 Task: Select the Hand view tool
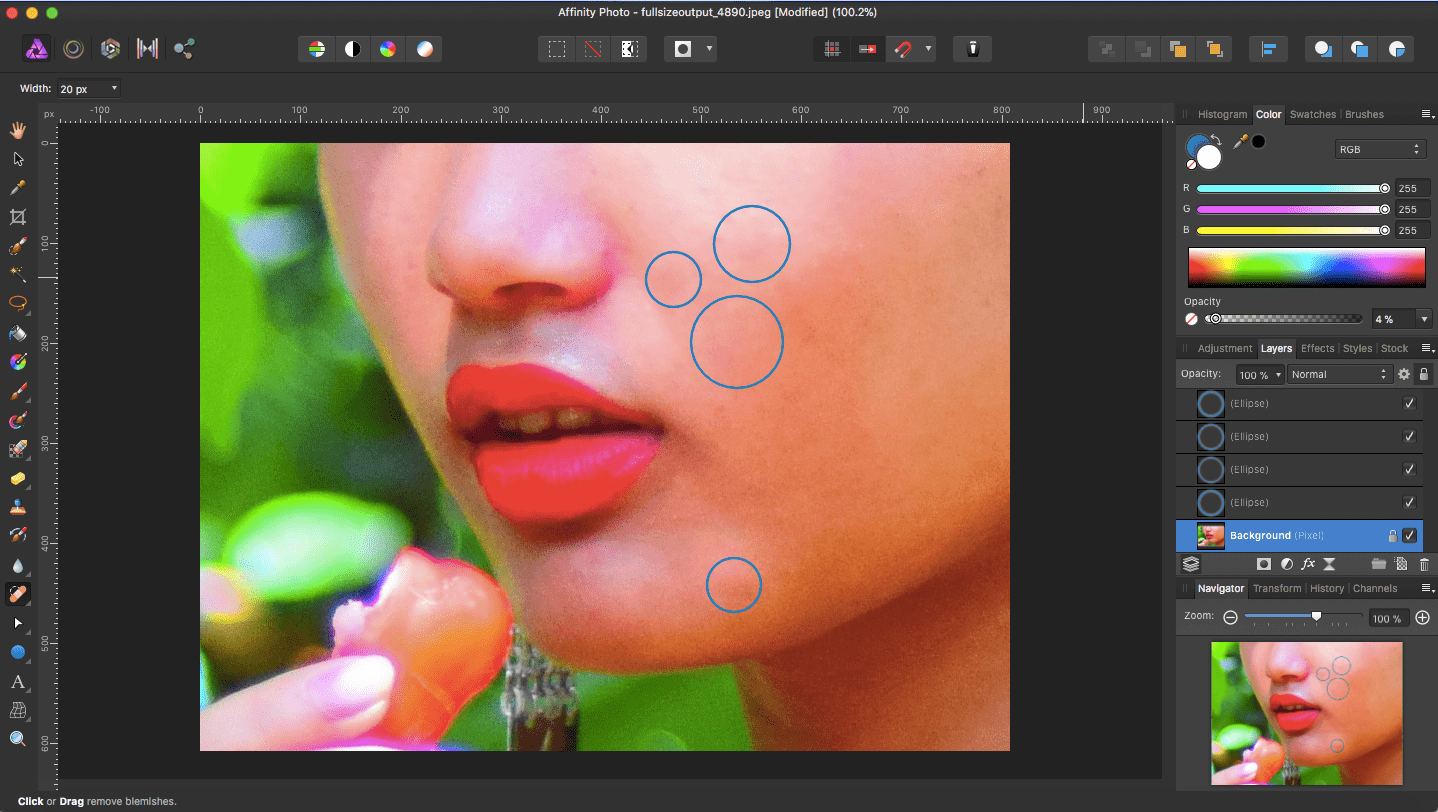(x=18, y=130)
